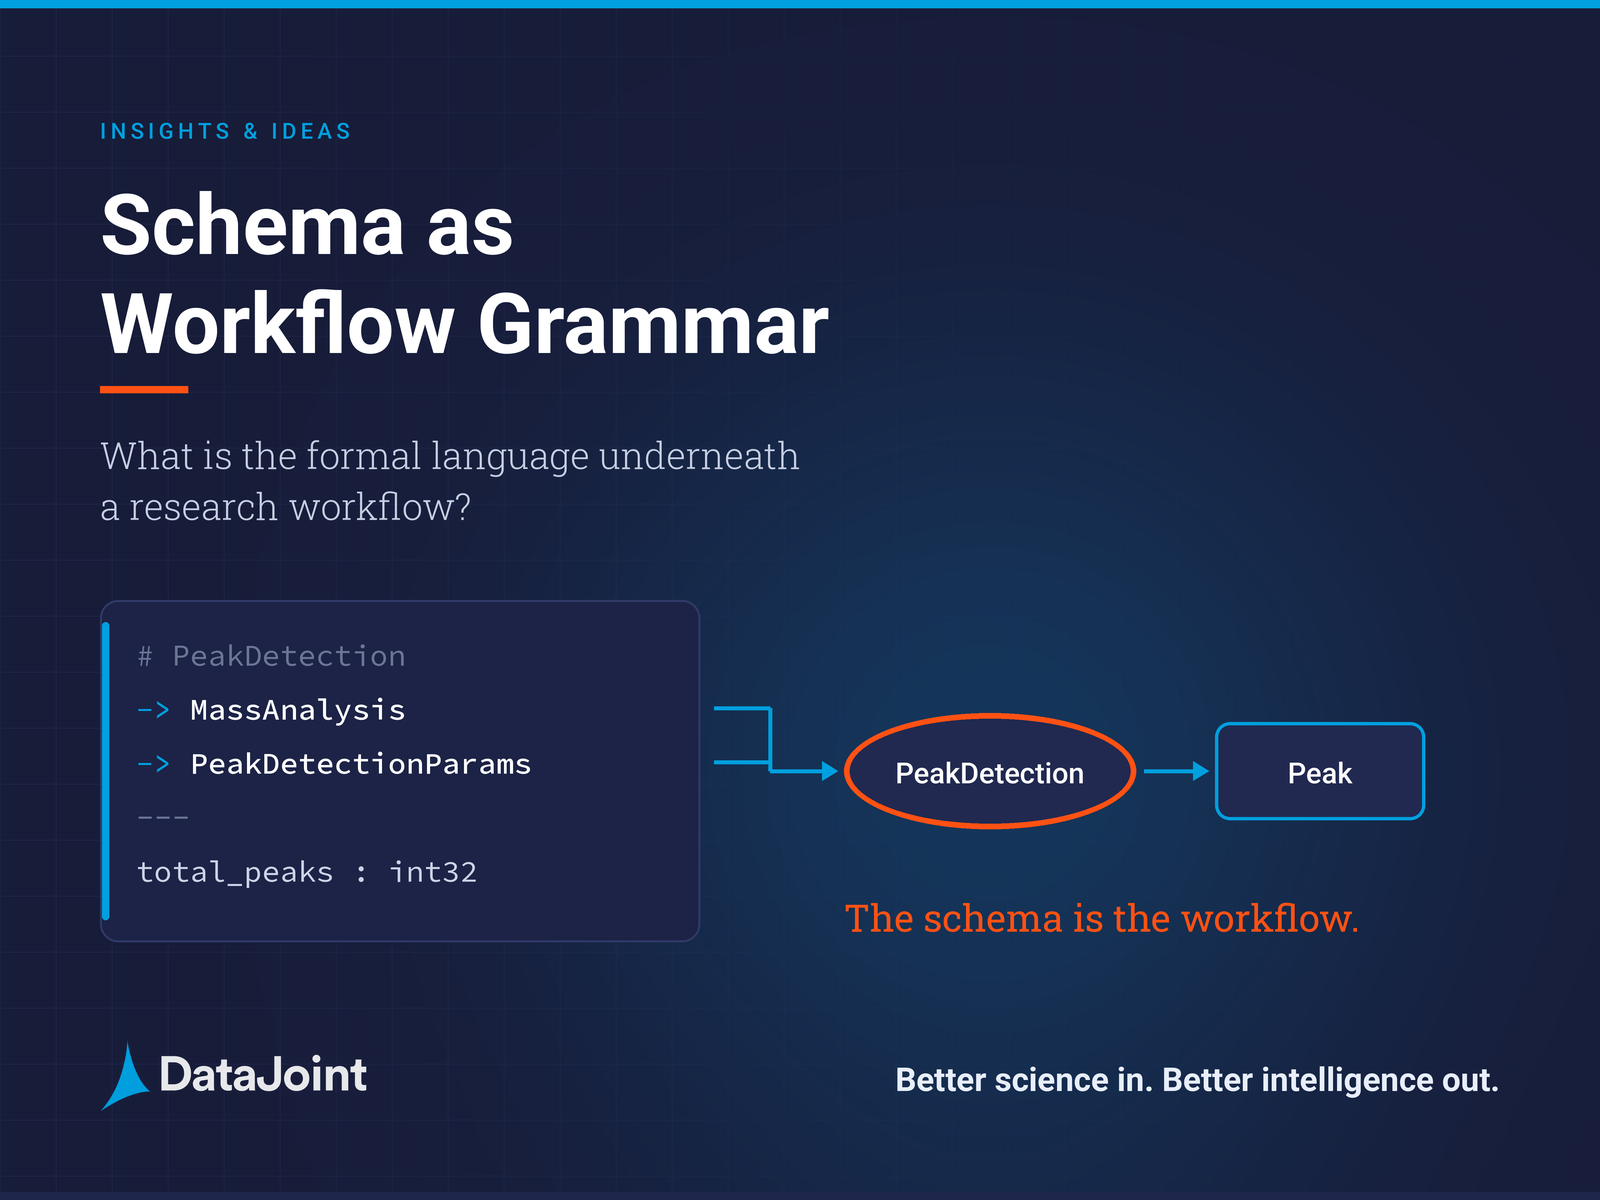Screen dimensions: 1600x1200
Task: Click the arrow before PeakDetectionParams
Action: click(x=153, y=764)
